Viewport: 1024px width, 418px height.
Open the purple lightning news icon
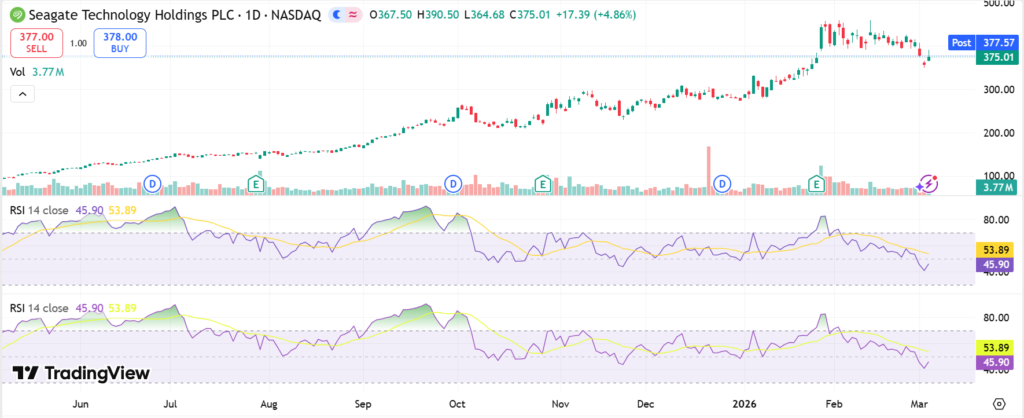(929, 183)
